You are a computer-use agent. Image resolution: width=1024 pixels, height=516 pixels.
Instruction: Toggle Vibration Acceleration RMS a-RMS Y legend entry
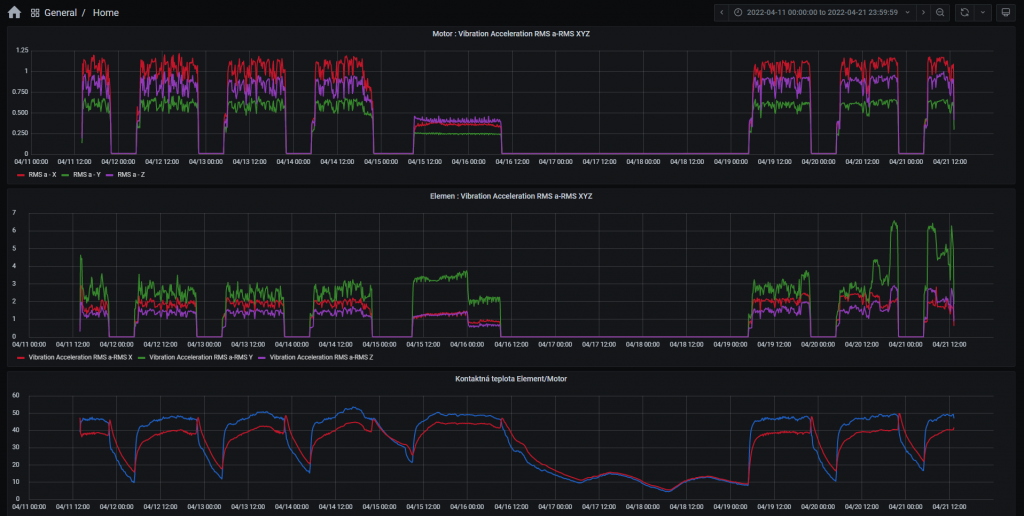coord(201,357)
